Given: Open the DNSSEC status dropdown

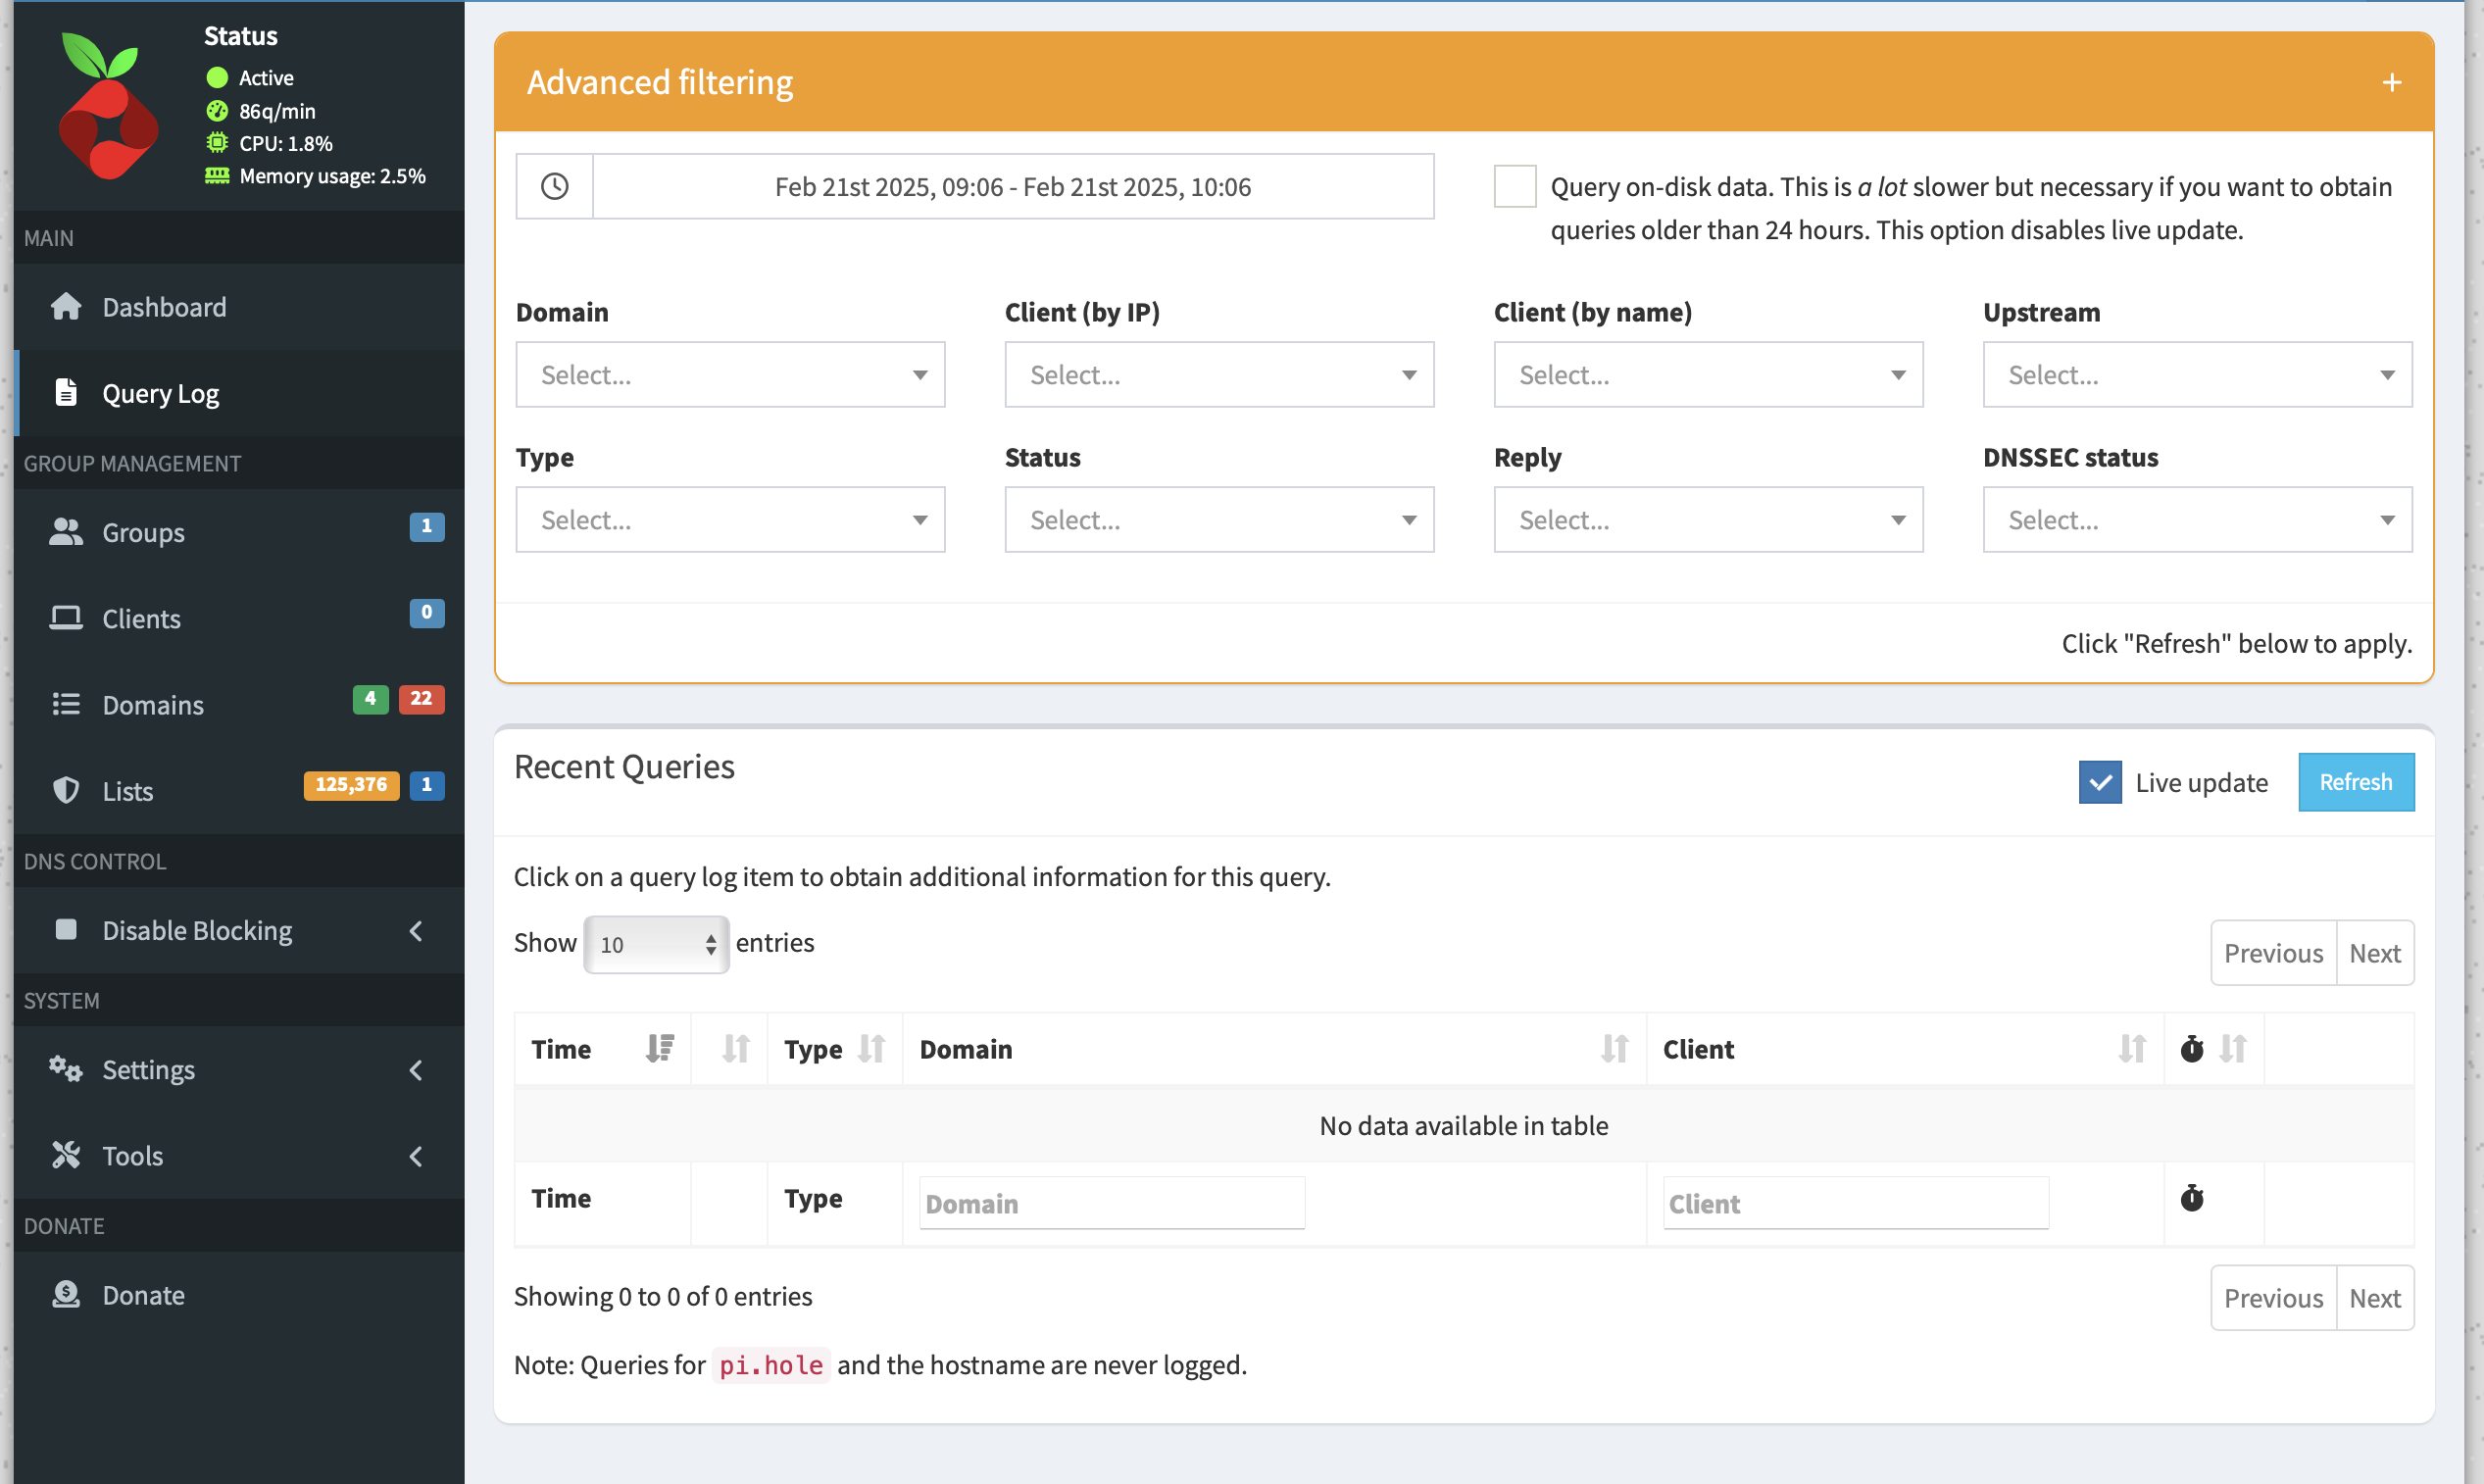Looking at the screenshot, I should (x=2197, y=519).
